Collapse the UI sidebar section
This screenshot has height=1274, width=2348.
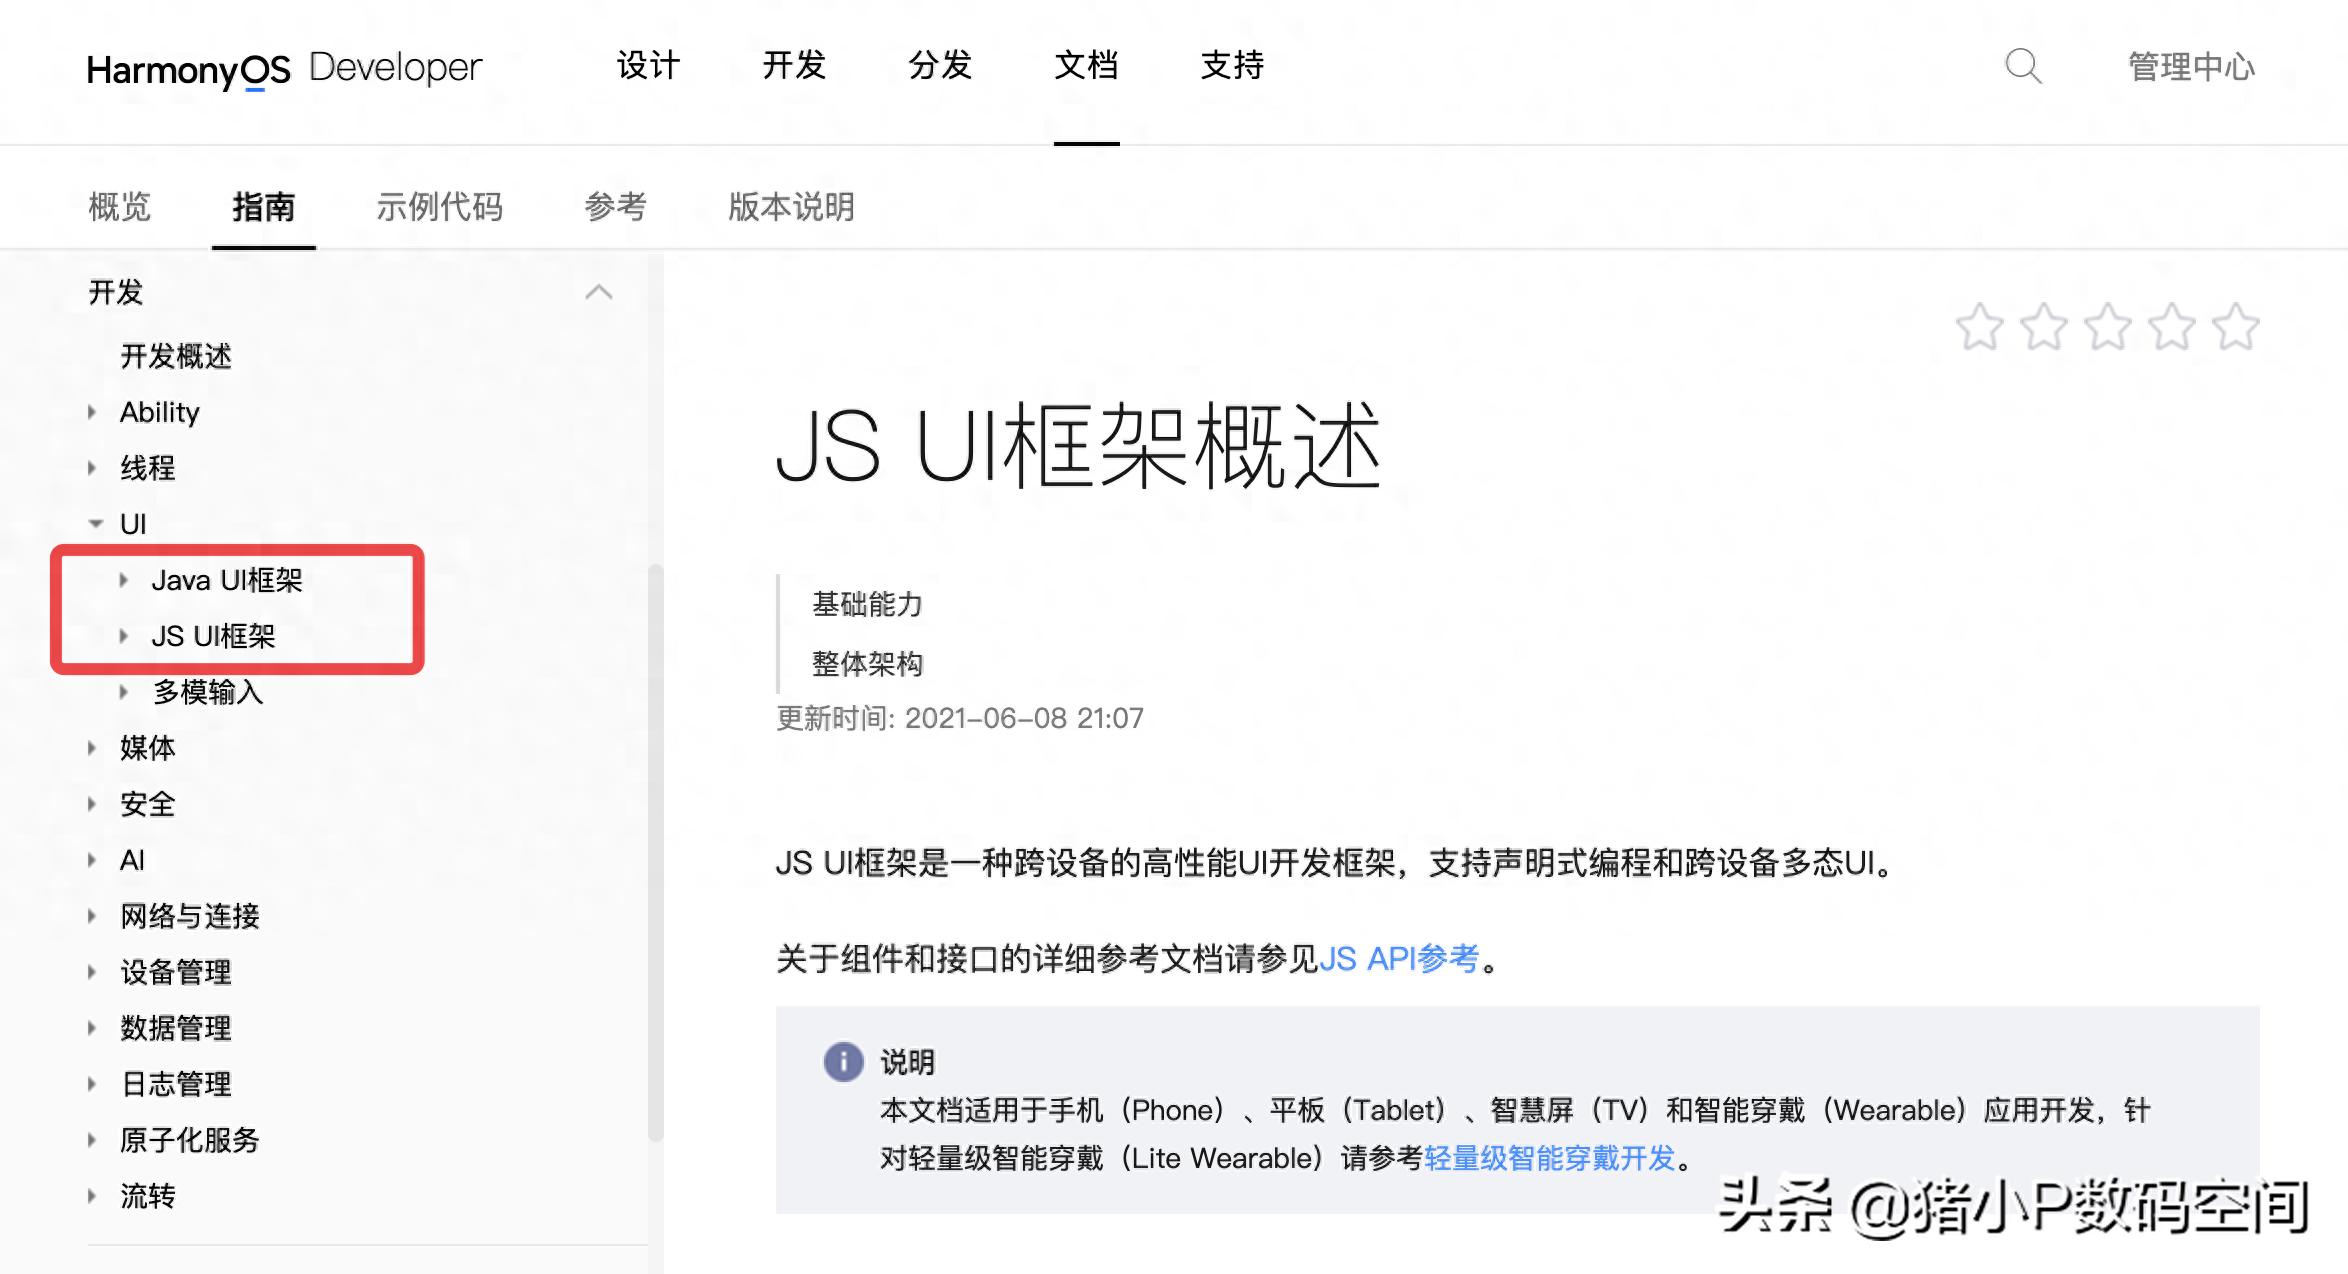pyautogui.click(x=95, y=523)
